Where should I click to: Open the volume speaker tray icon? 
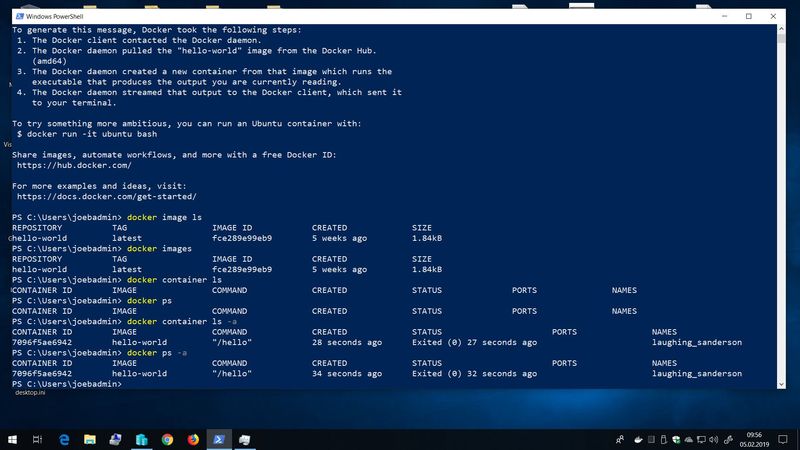click(714, 439)
